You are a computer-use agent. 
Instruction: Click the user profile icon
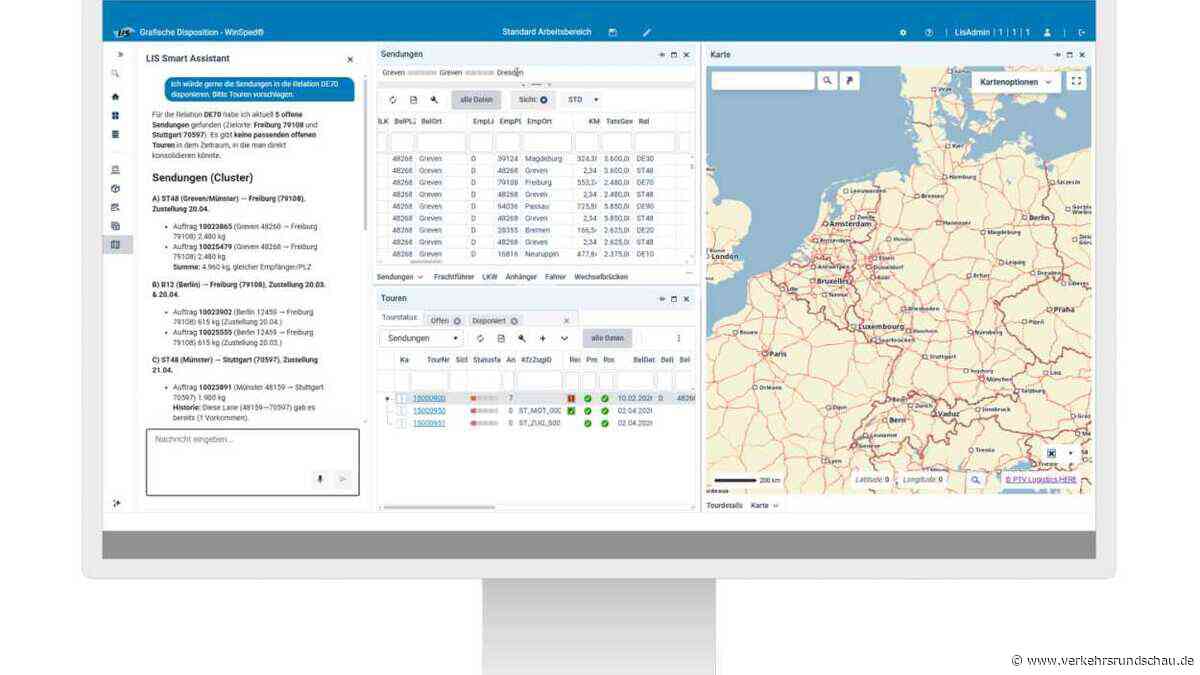pos(1047,32)
